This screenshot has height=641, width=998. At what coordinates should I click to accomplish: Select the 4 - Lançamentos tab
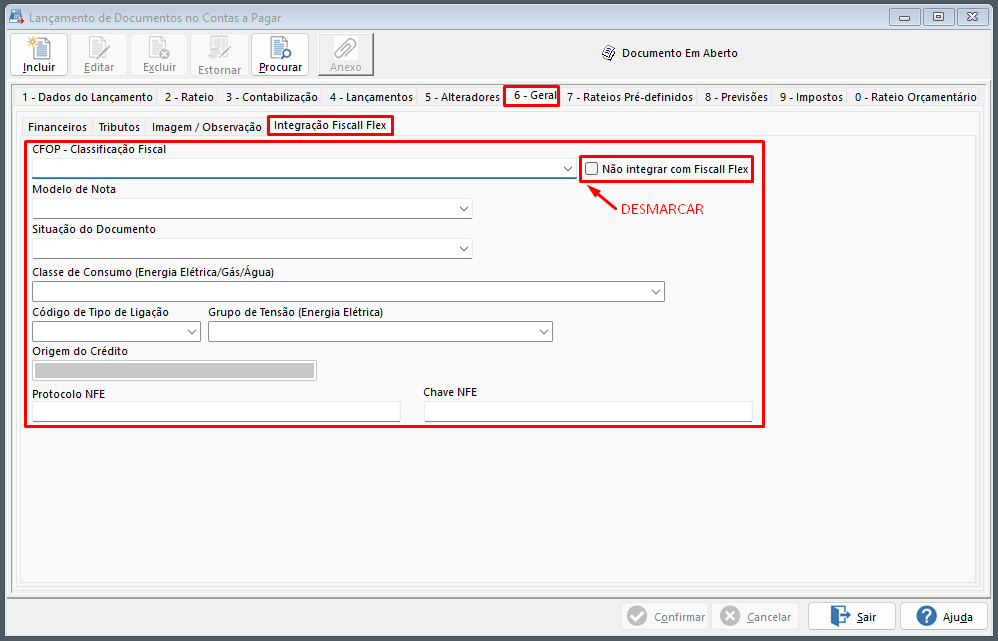coord(371,97)
